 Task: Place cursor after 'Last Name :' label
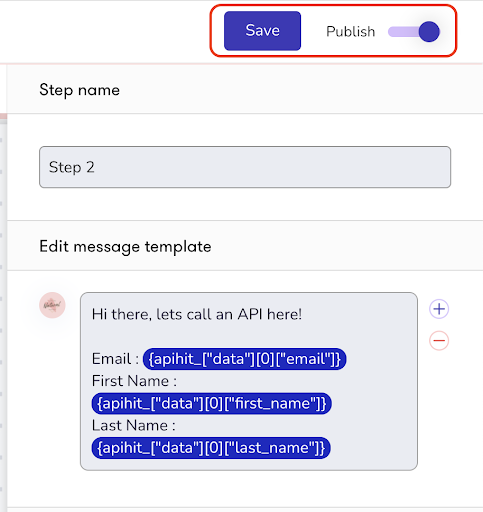(177, 426)
